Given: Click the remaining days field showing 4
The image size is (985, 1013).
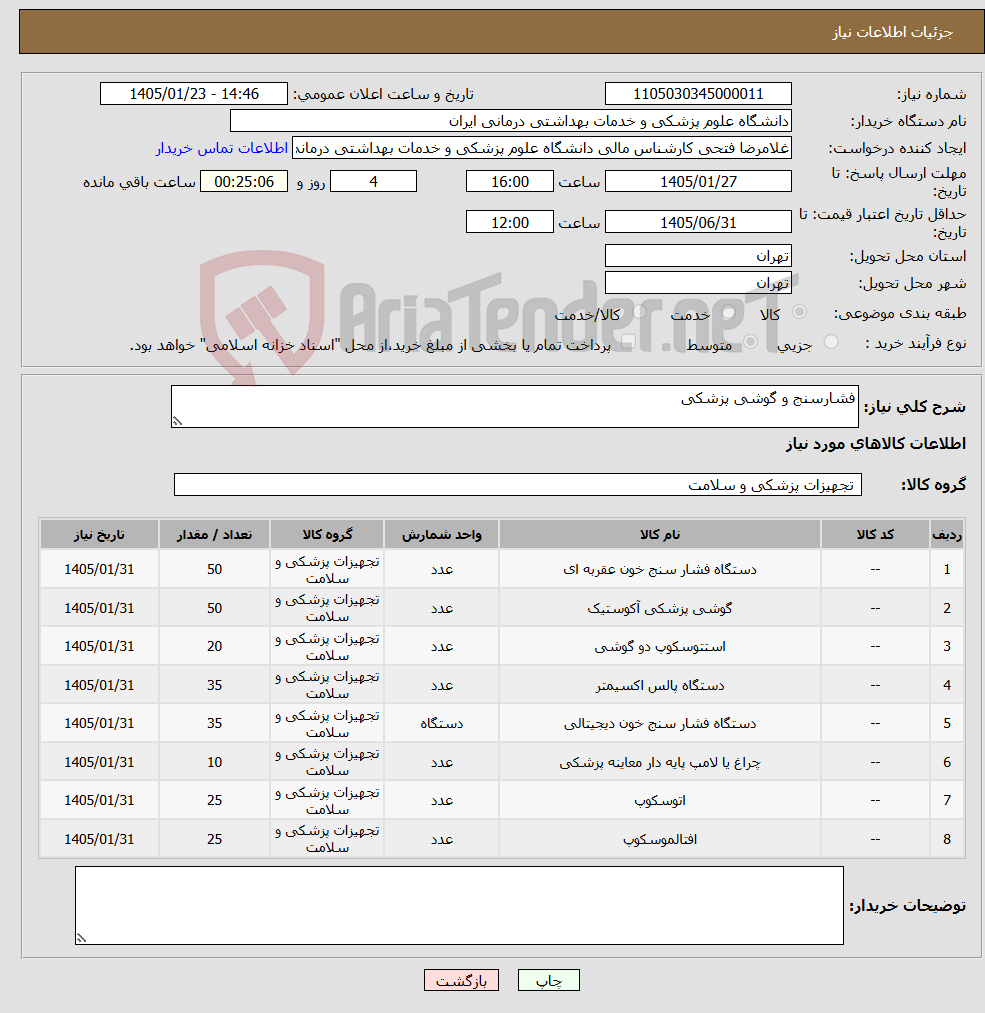Looking at the screenshot, I should tap(373, 182).
